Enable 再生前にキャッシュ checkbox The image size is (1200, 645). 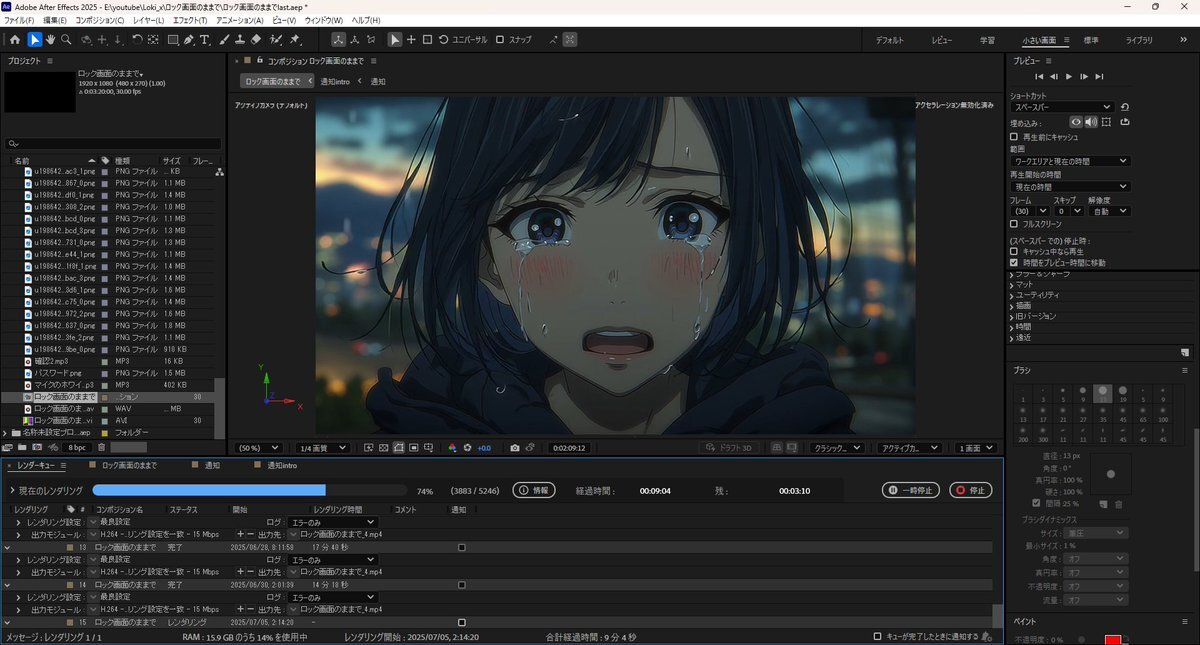[1014, 136]
